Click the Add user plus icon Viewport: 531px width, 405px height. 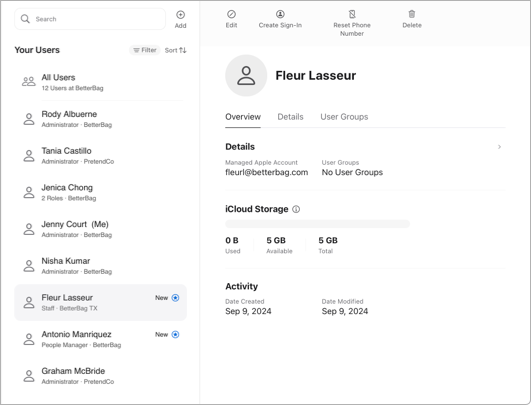click(x=180, y=15)
